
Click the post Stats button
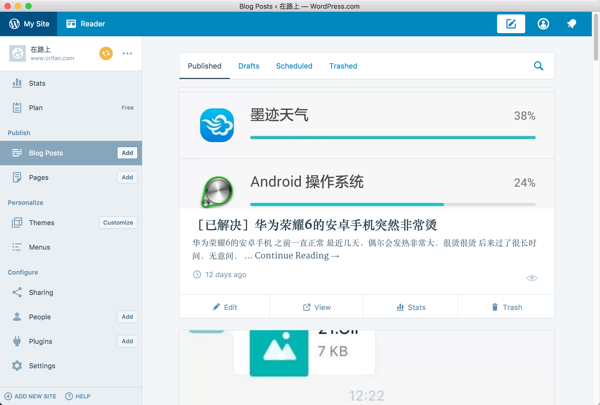[411, 307]
